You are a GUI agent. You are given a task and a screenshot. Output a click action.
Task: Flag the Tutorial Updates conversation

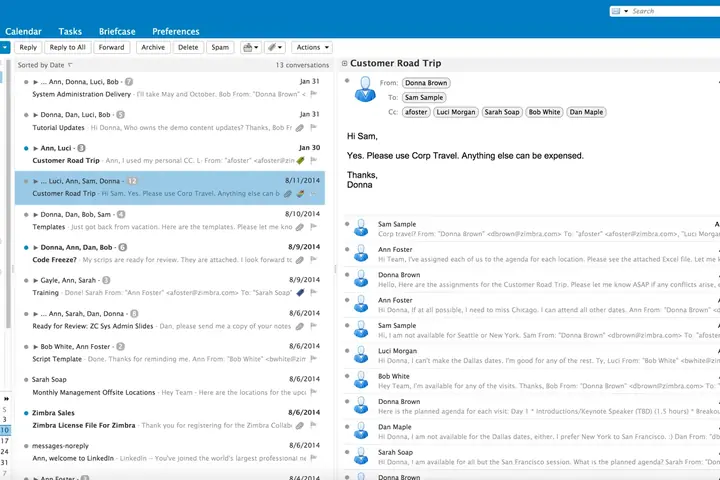[x=314, y=127]
